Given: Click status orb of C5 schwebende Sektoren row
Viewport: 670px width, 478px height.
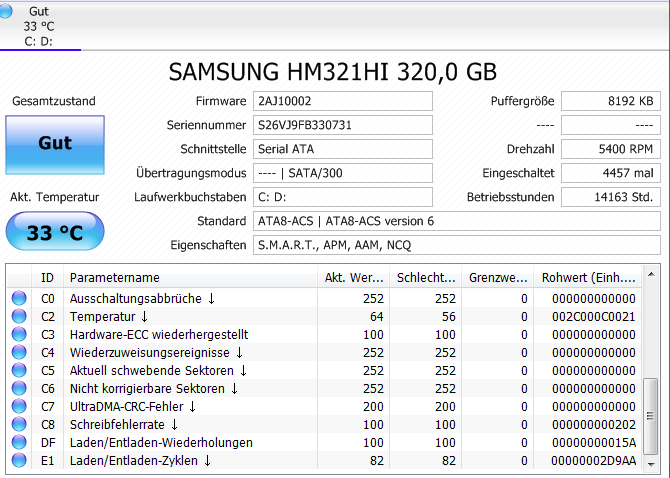Looking at the screenshot, I should tap(19, 370).
